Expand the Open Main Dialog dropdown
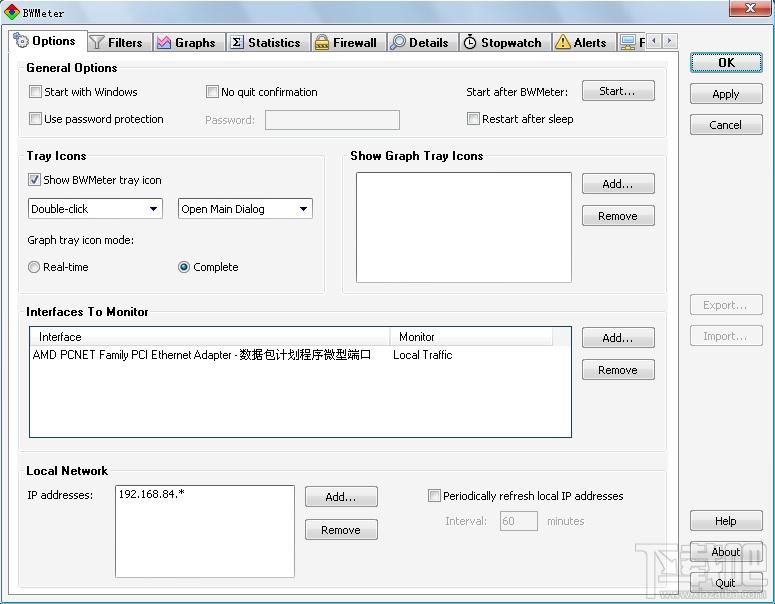775x604 pixels. [245, 209]
